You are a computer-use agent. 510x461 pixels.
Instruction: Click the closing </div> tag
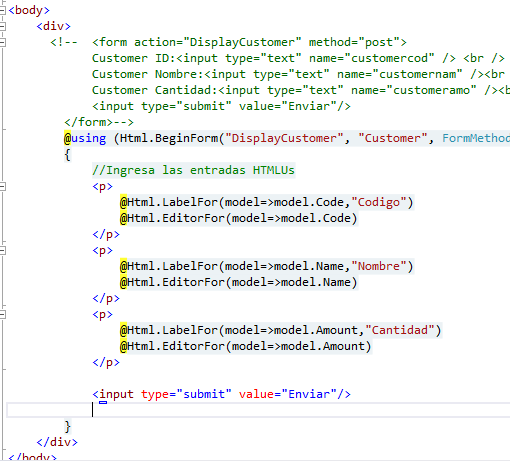click(57, 442)
